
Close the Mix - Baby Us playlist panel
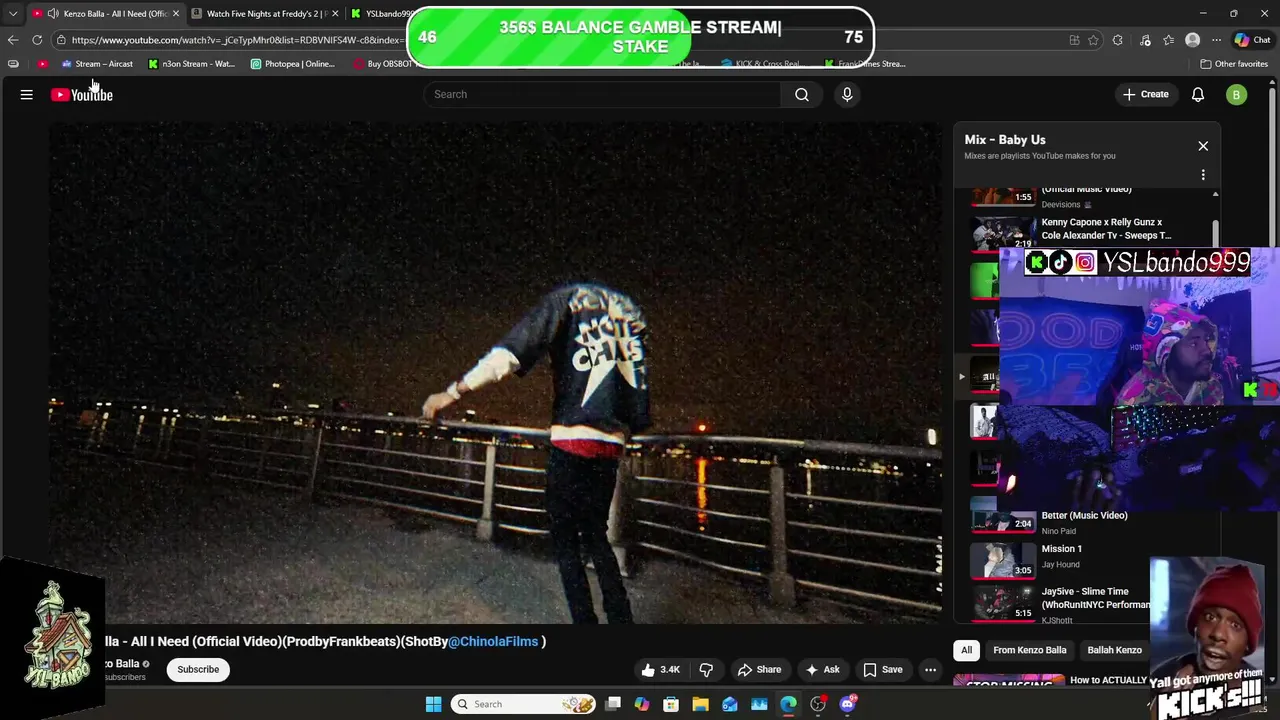[1203, 146]
